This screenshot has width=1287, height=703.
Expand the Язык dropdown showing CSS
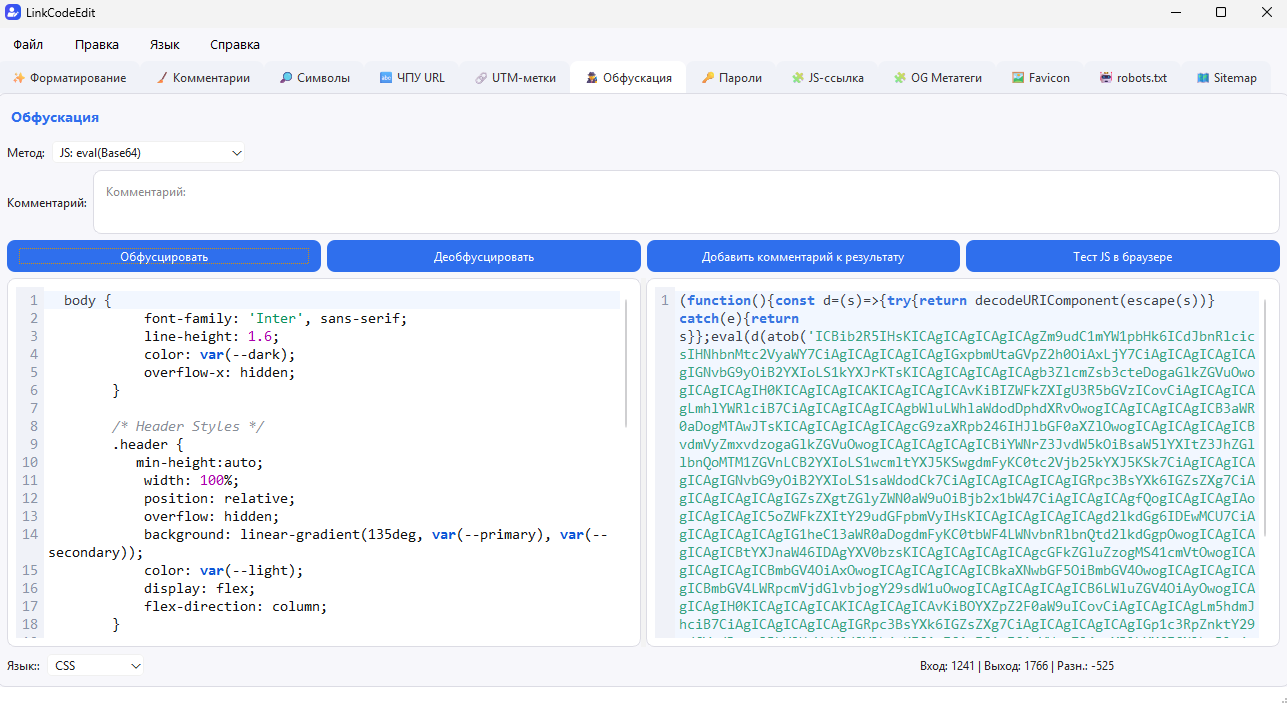96,665
